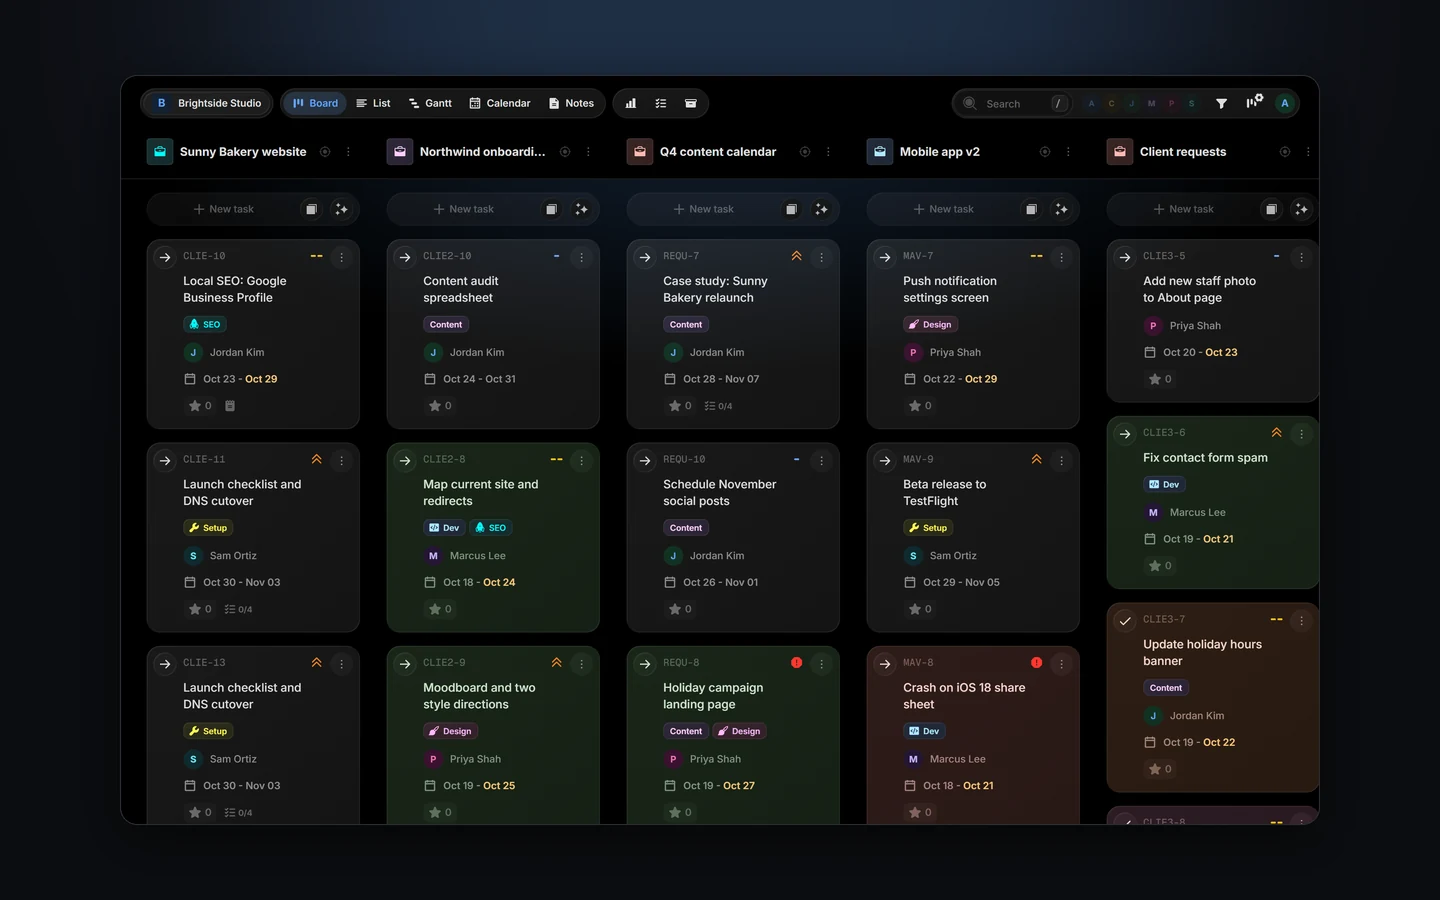Click urgent red priority on Crash on iOS card
Screen dimensions: 1440x900
tap(1036, 662)
